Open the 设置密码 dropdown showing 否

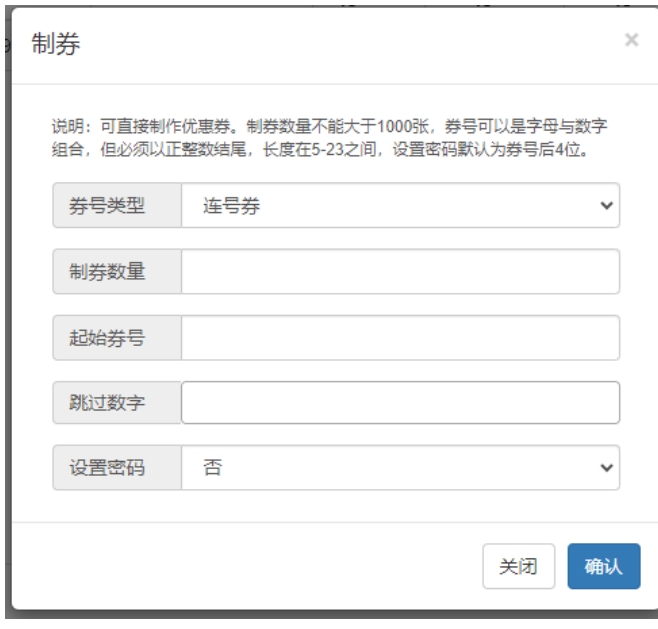point(400,467)
